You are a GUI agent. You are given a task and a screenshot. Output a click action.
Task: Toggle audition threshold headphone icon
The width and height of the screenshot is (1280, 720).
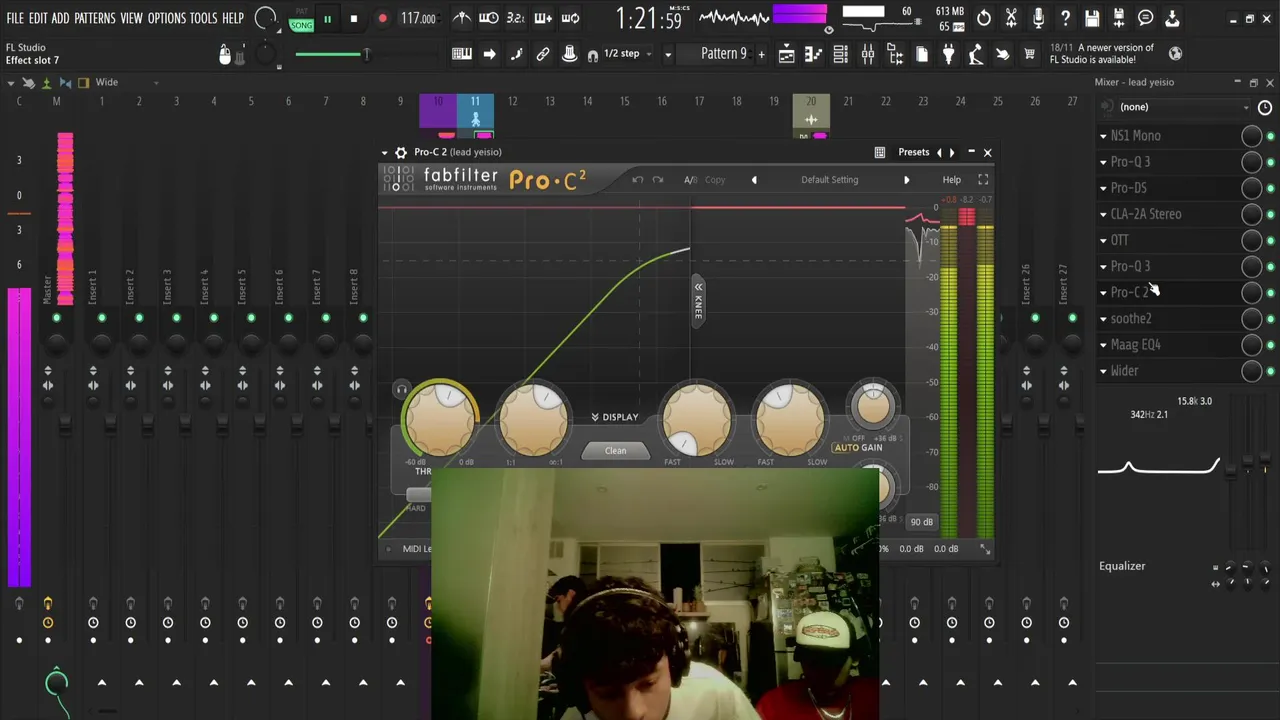point(401,390)
